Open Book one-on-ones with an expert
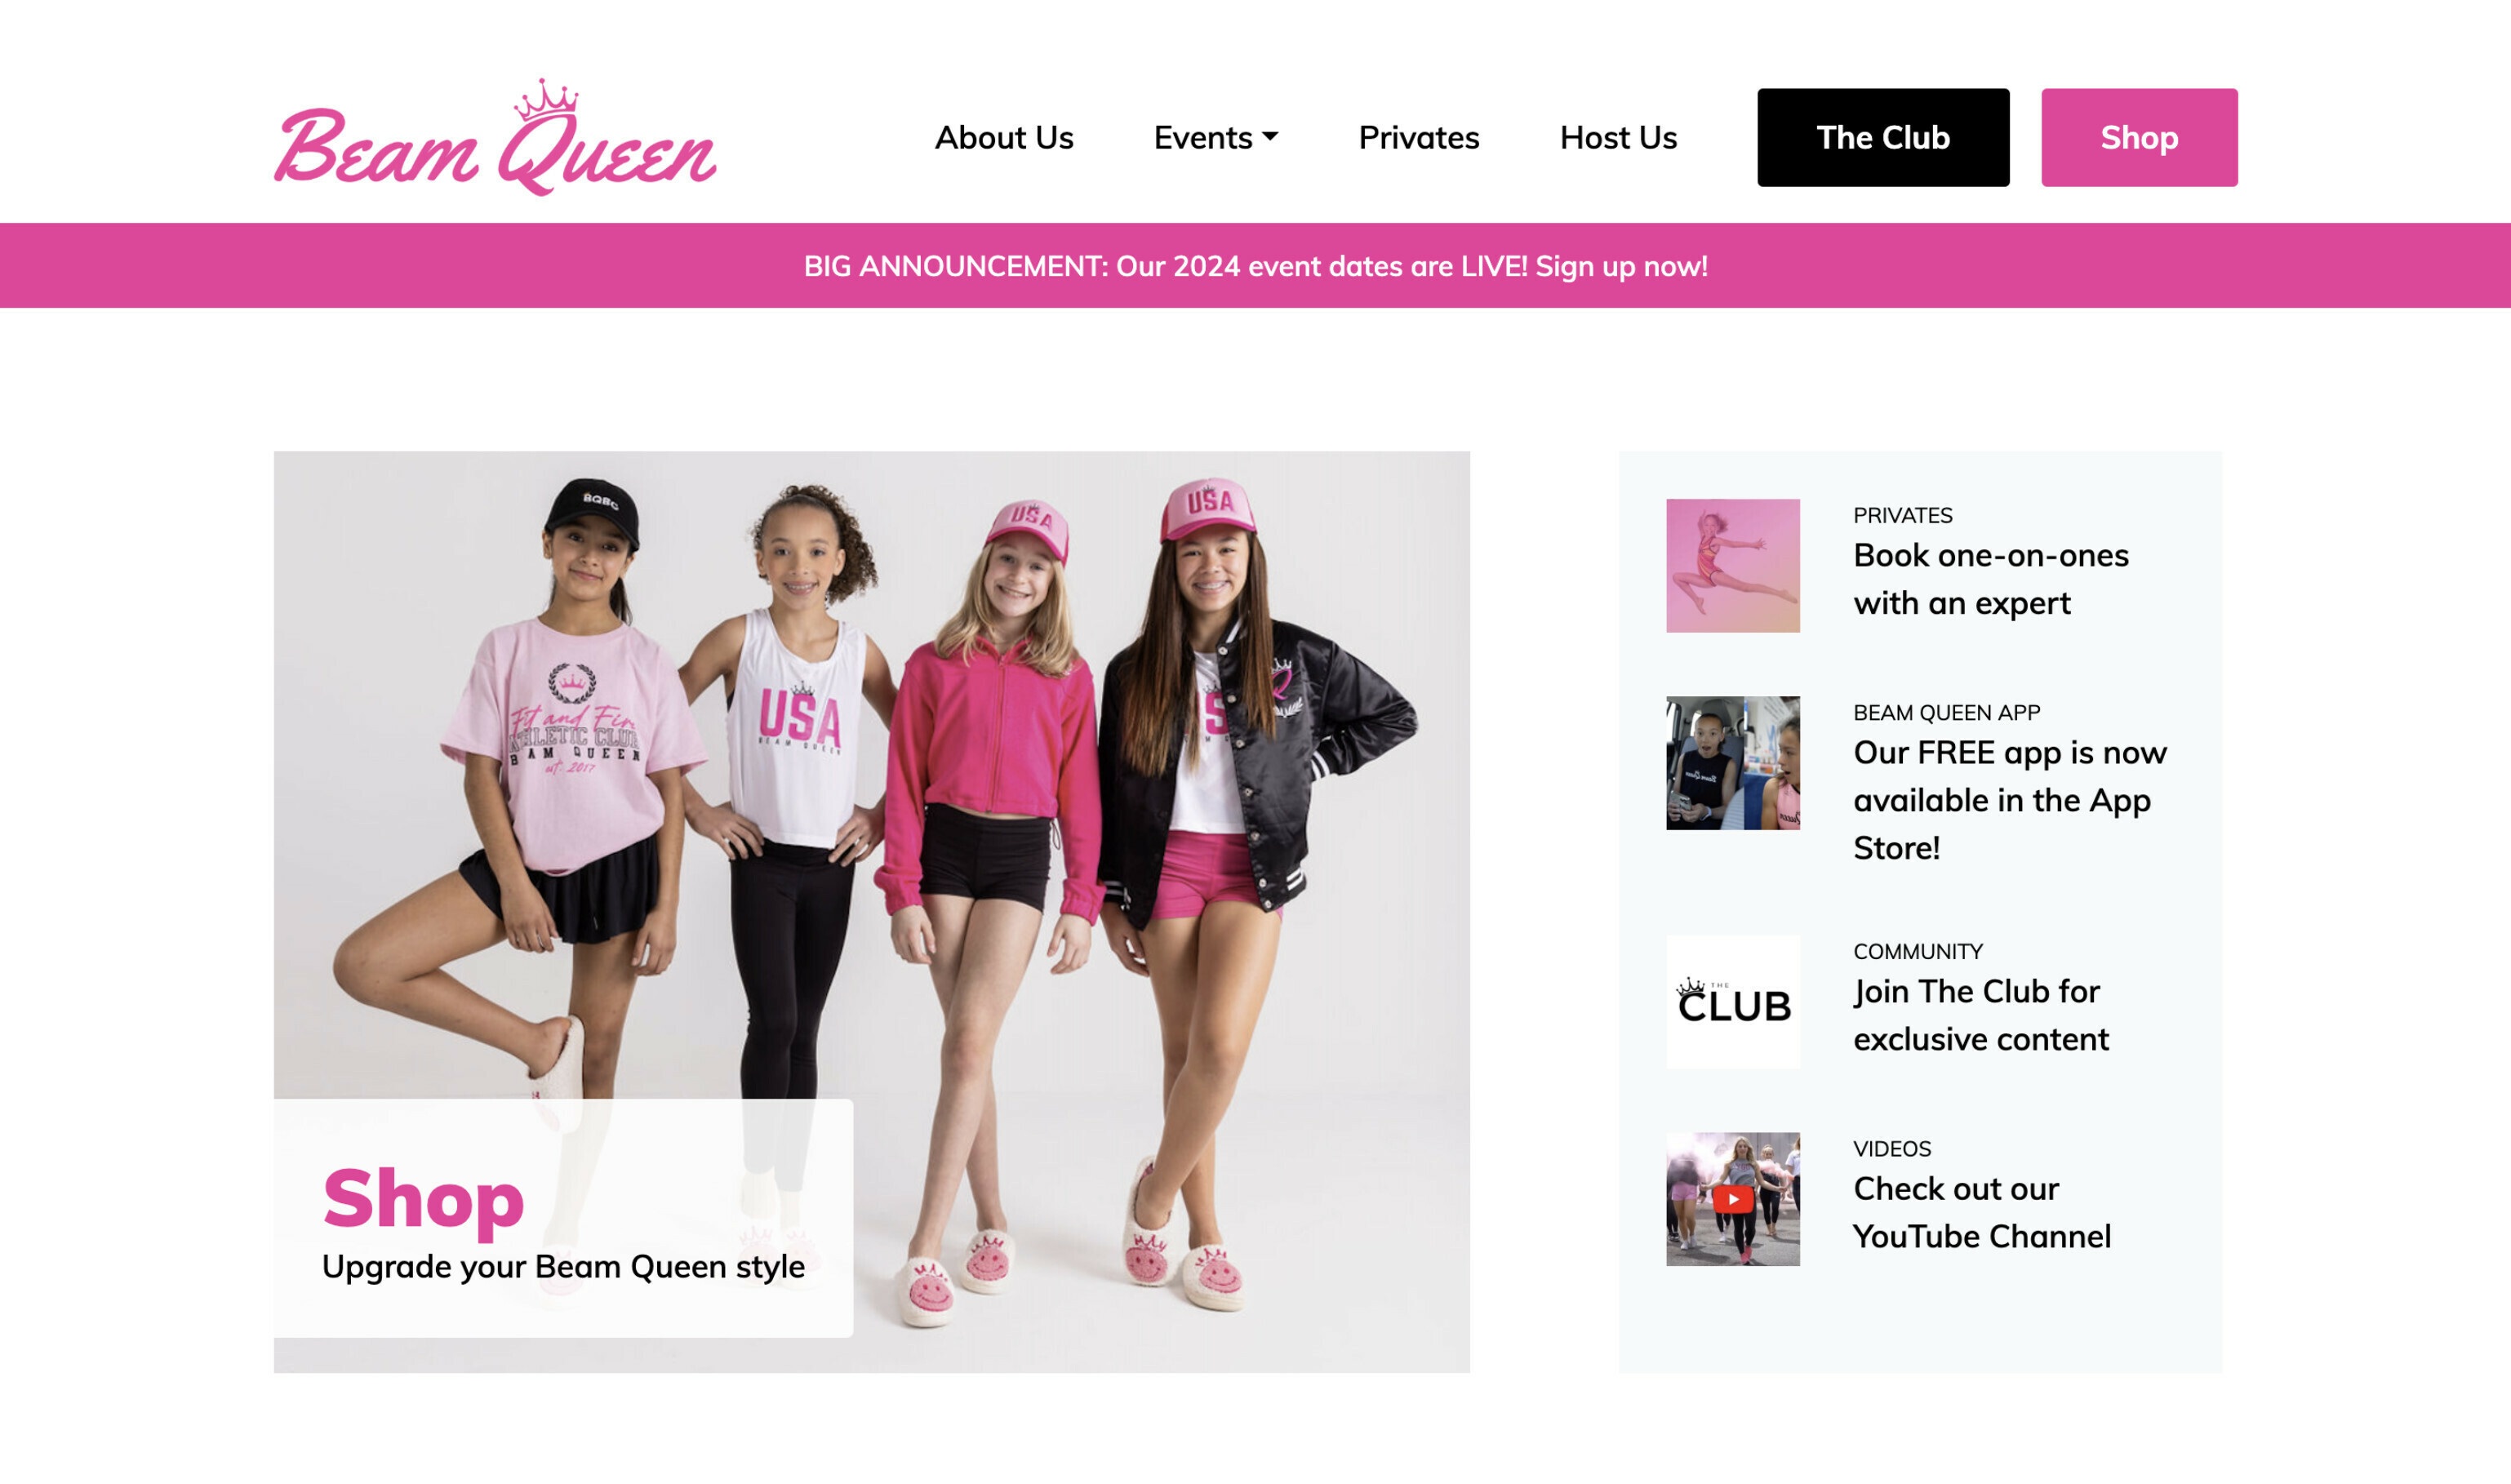This screenshot has width=2511, height=1484. pyautogui.click(x=1991, y=579)
